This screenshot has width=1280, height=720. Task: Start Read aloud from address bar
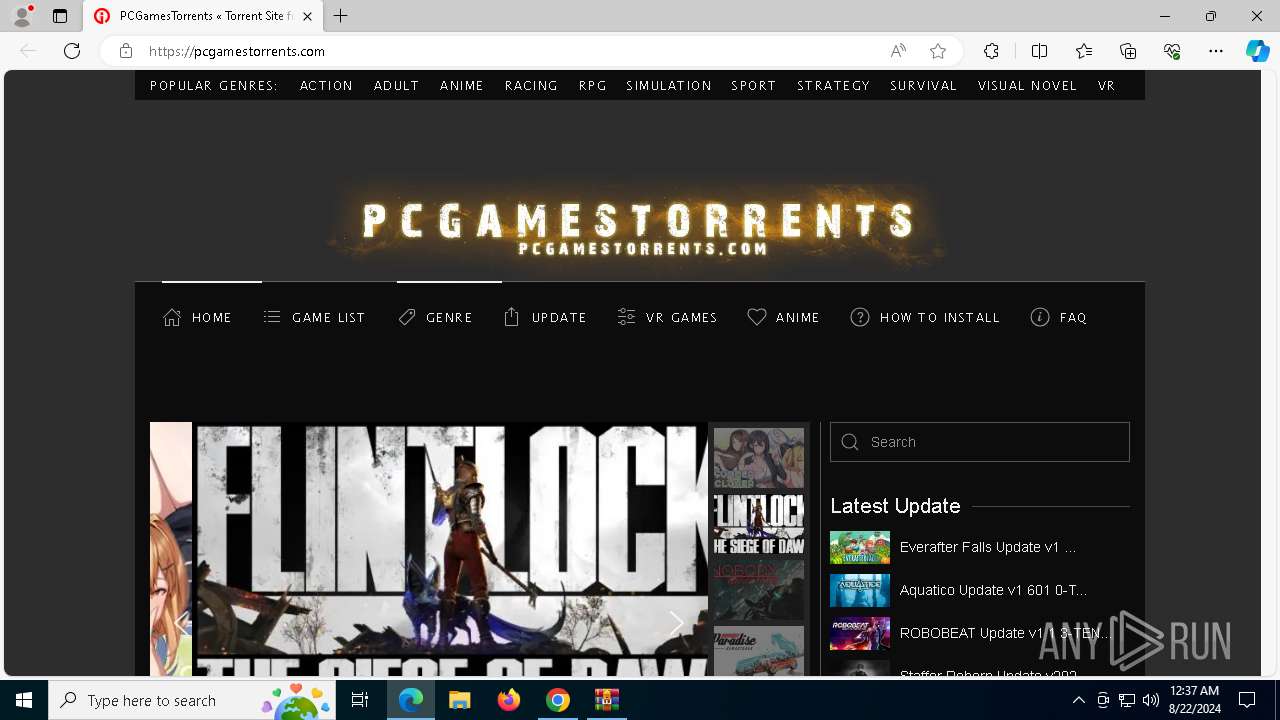[898, 51]
